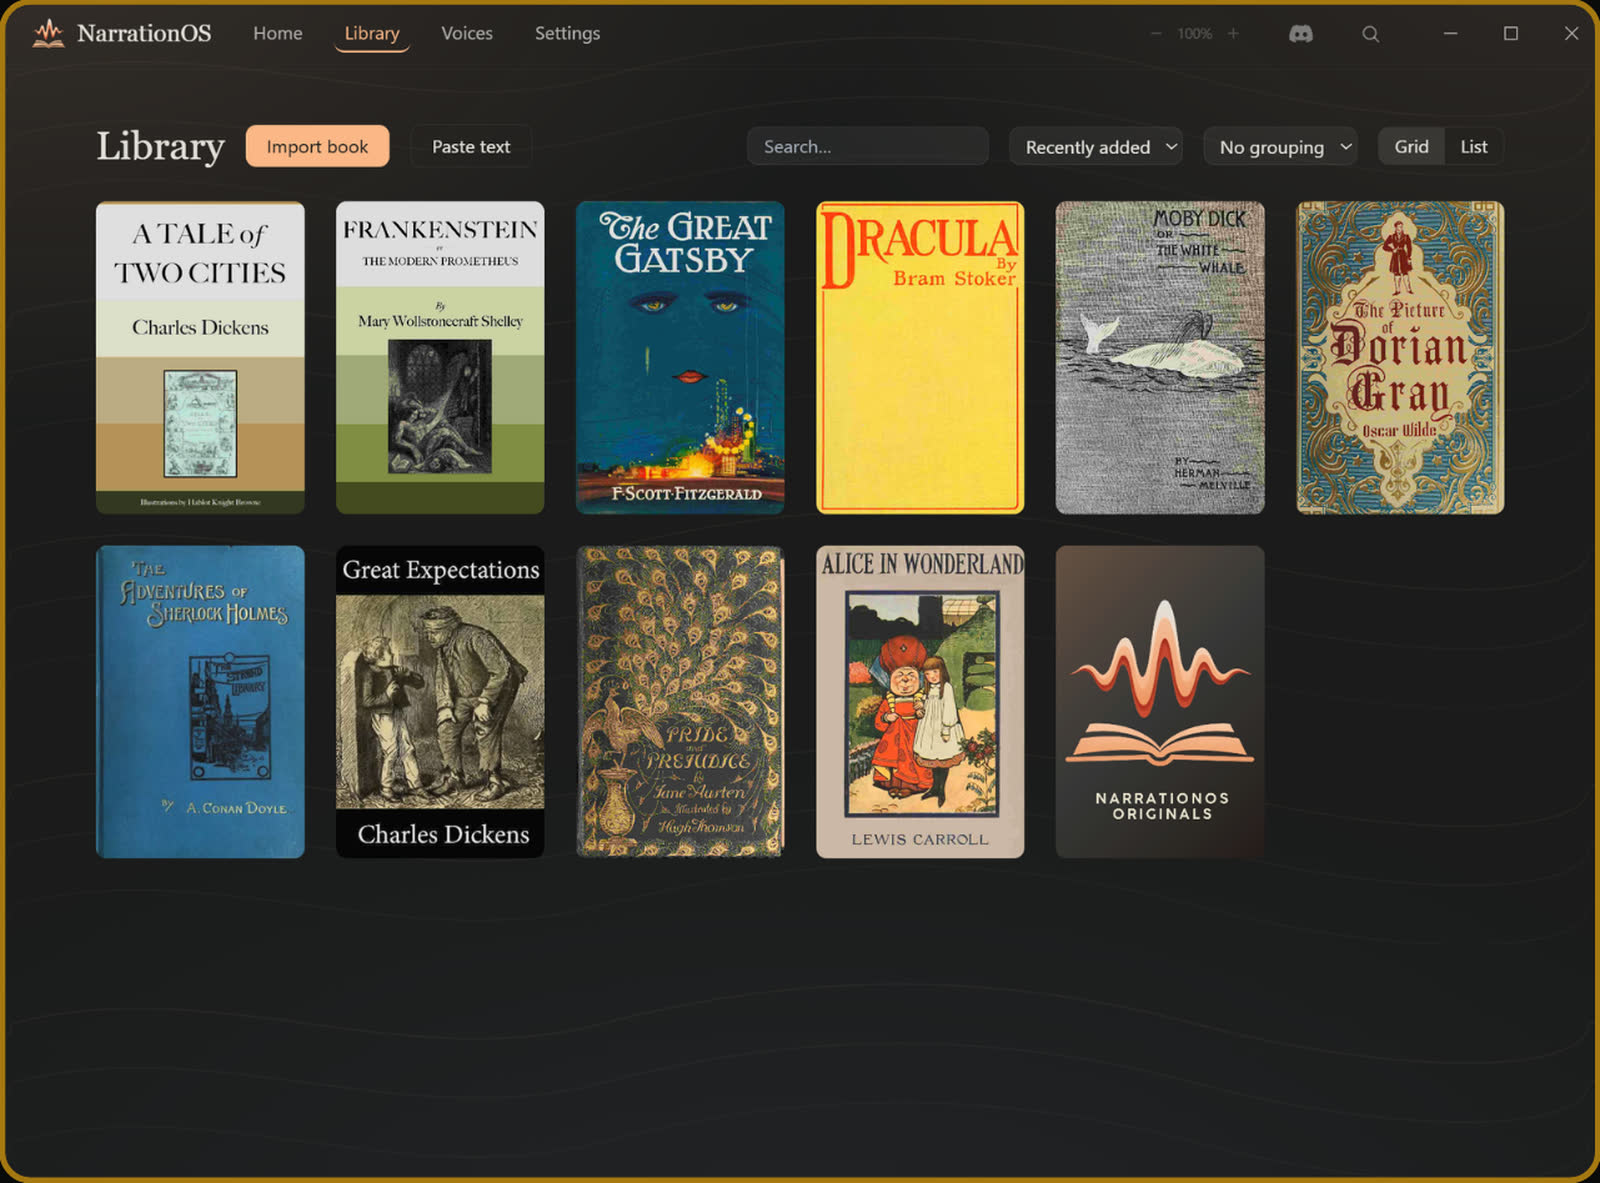Open the Moby Dick book cover

click(x=1160, y=358)
